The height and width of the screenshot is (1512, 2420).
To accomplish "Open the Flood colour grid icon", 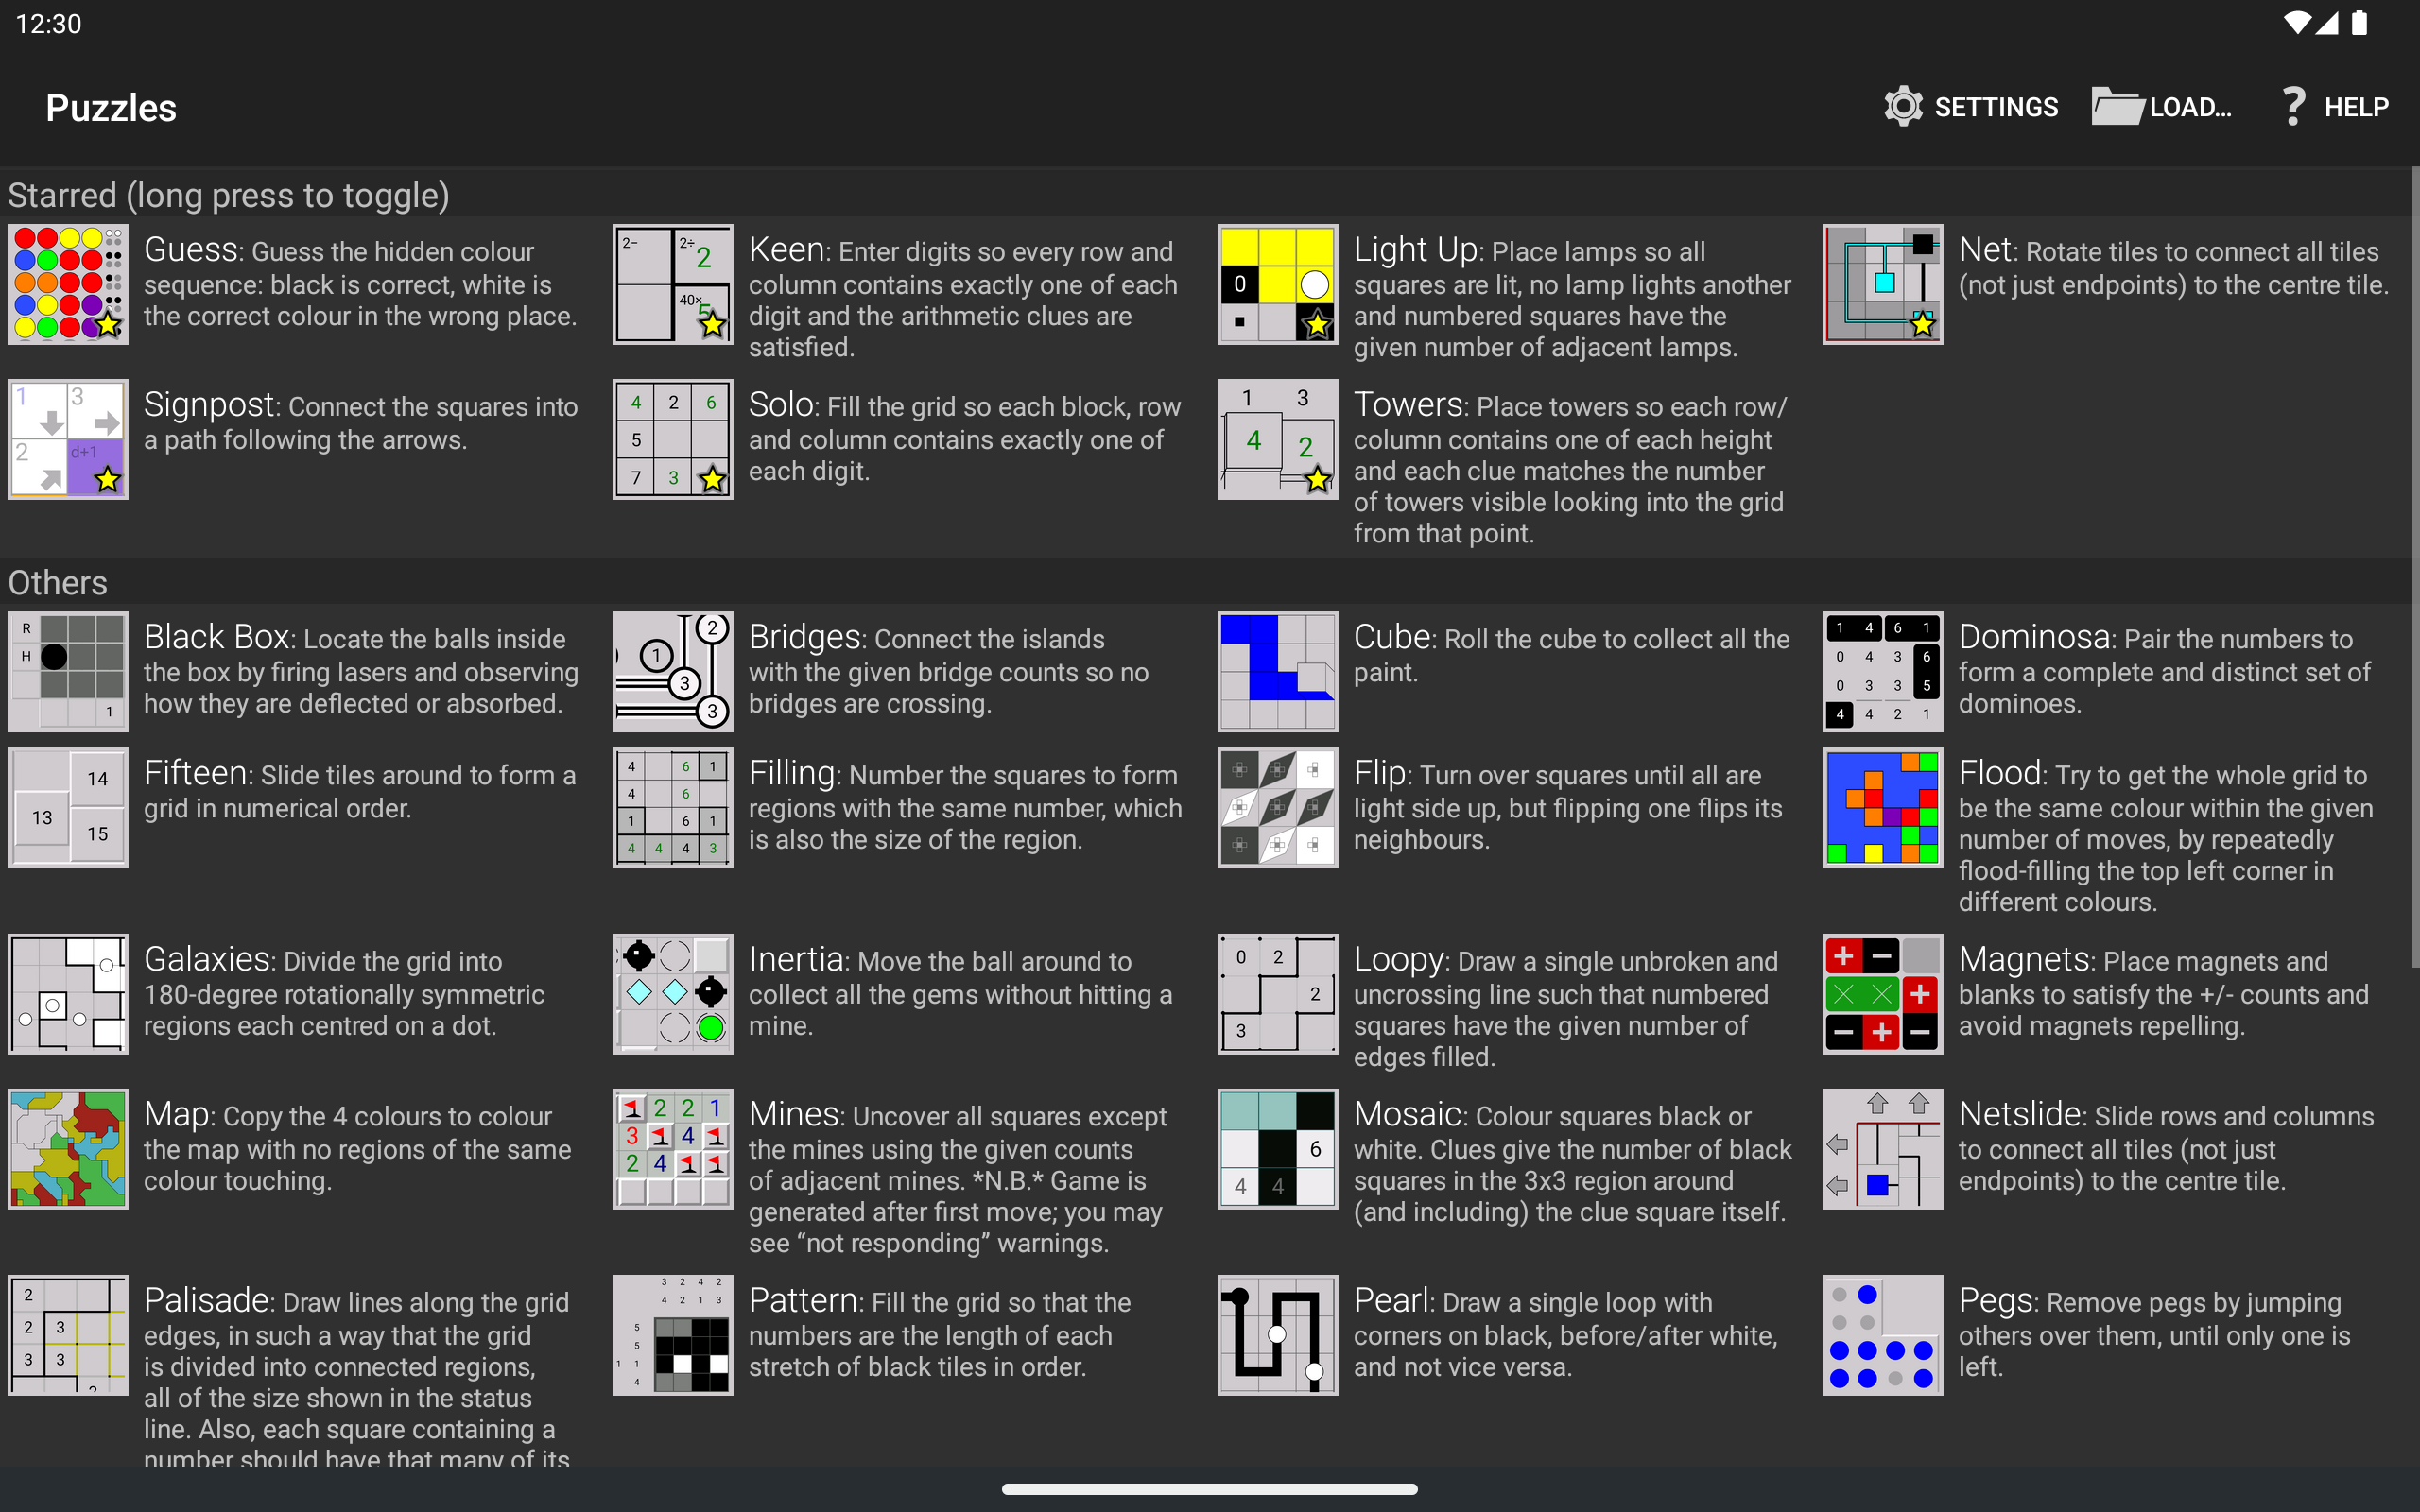I will click(1882, 807).
